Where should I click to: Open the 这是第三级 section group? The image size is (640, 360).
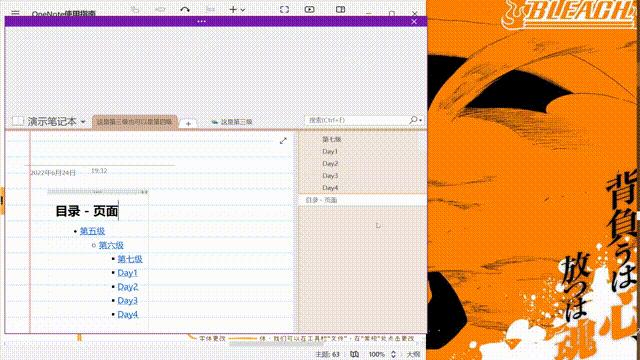point(232,122)
